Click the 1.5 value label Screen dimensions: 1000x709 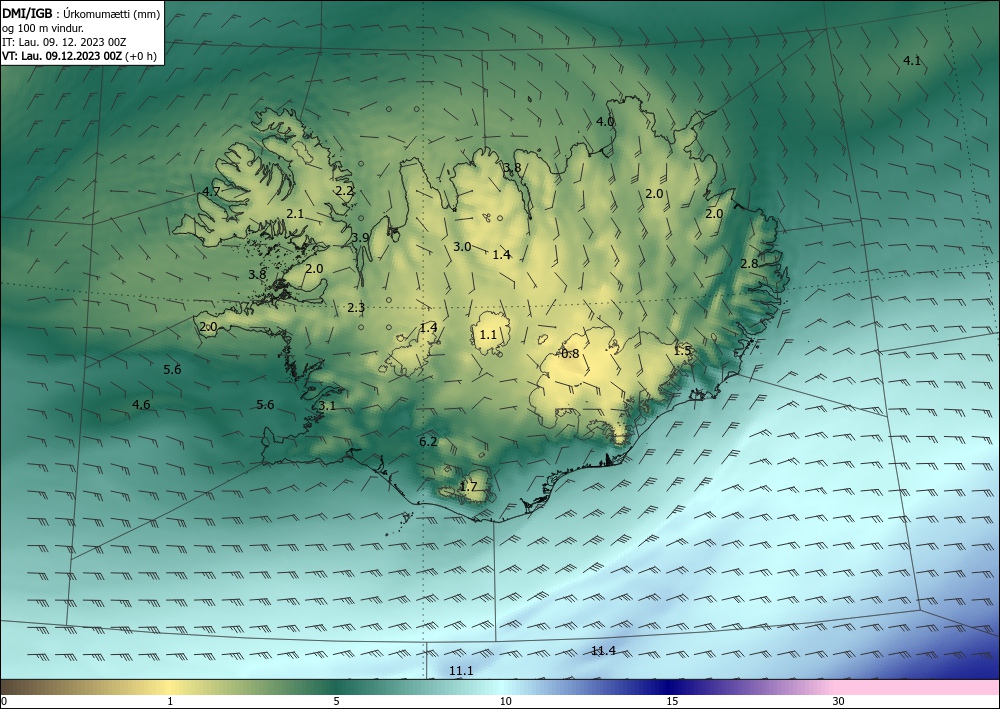[682, 350]
